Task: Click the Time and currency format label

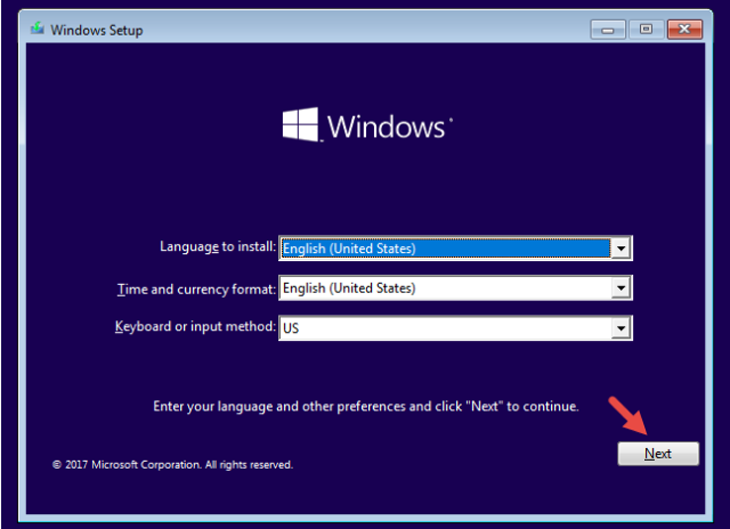Action: click(196, 289)
